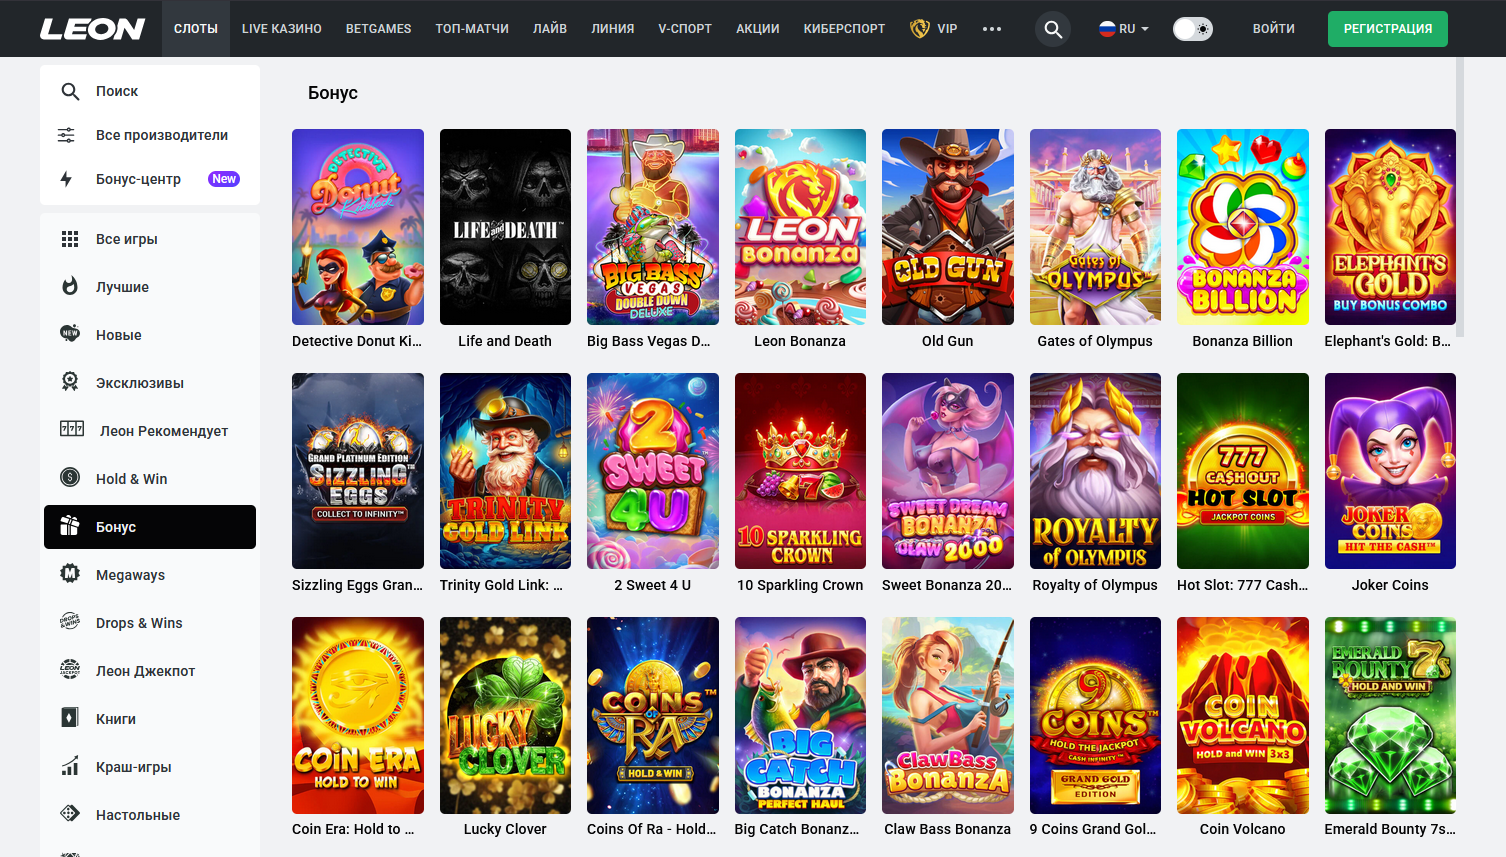Viewport: 1506px width, 857px height.
Task: Click the Hold & Win coin icon
Action: 70,478
